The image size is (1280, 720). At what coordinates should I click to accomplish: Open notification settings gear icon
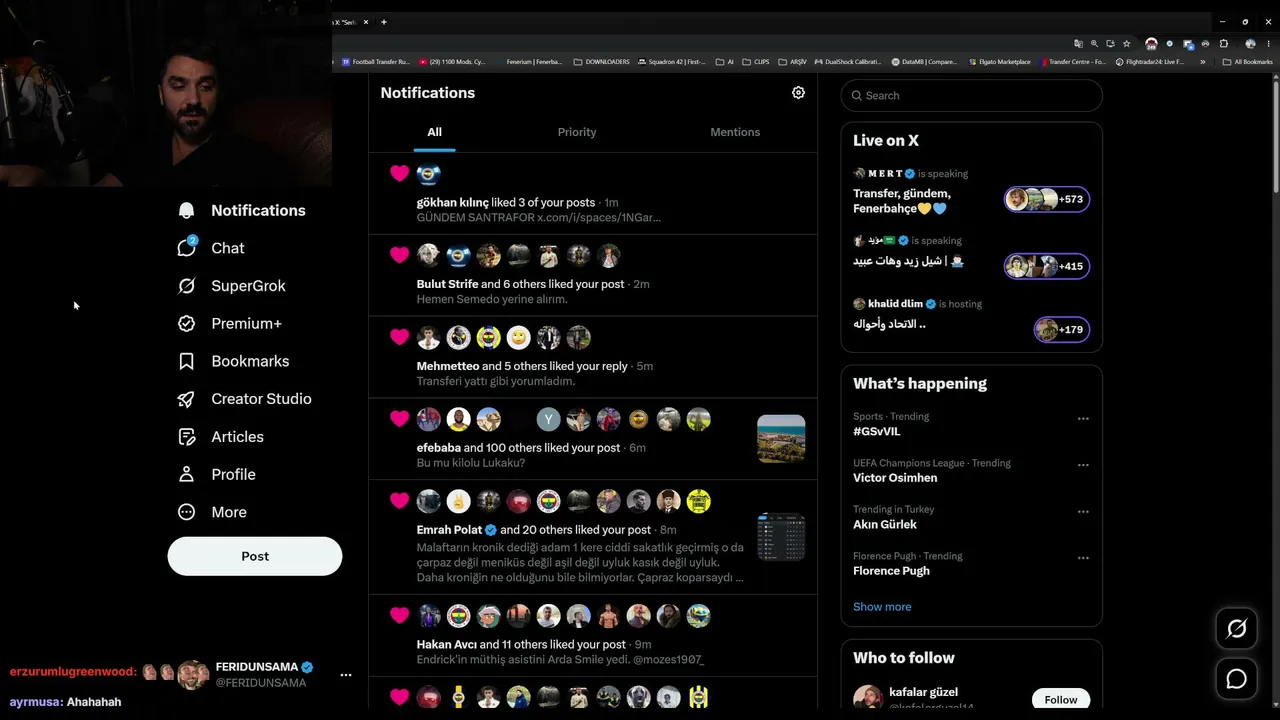798,92
